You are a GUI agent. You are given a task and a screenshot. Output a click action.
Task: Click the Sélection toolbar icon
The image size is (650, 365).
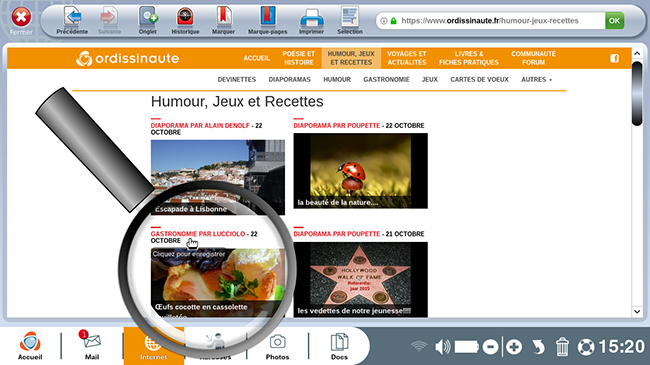350,17
